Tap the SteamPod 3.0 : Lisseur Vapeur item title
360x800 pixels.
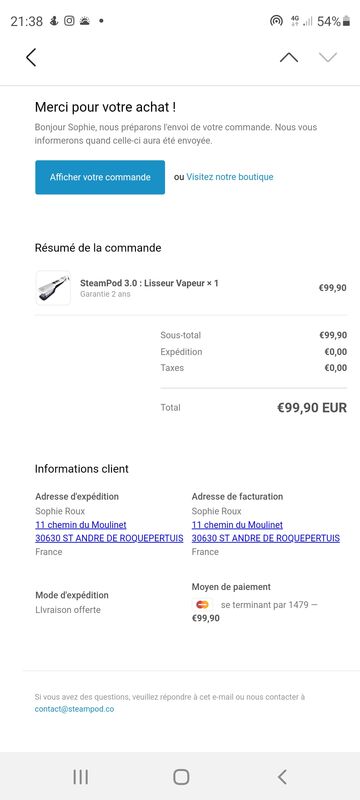[149, 283]
